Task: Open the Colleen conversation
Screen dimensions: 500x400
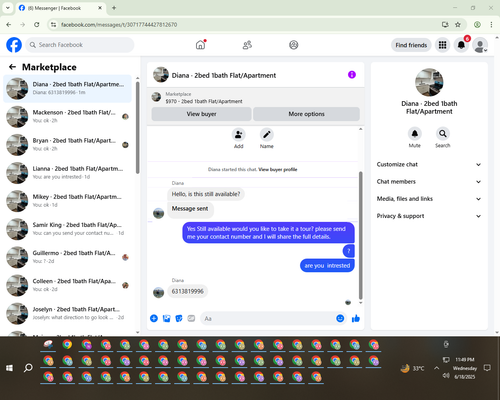Action: coord(67,285)
